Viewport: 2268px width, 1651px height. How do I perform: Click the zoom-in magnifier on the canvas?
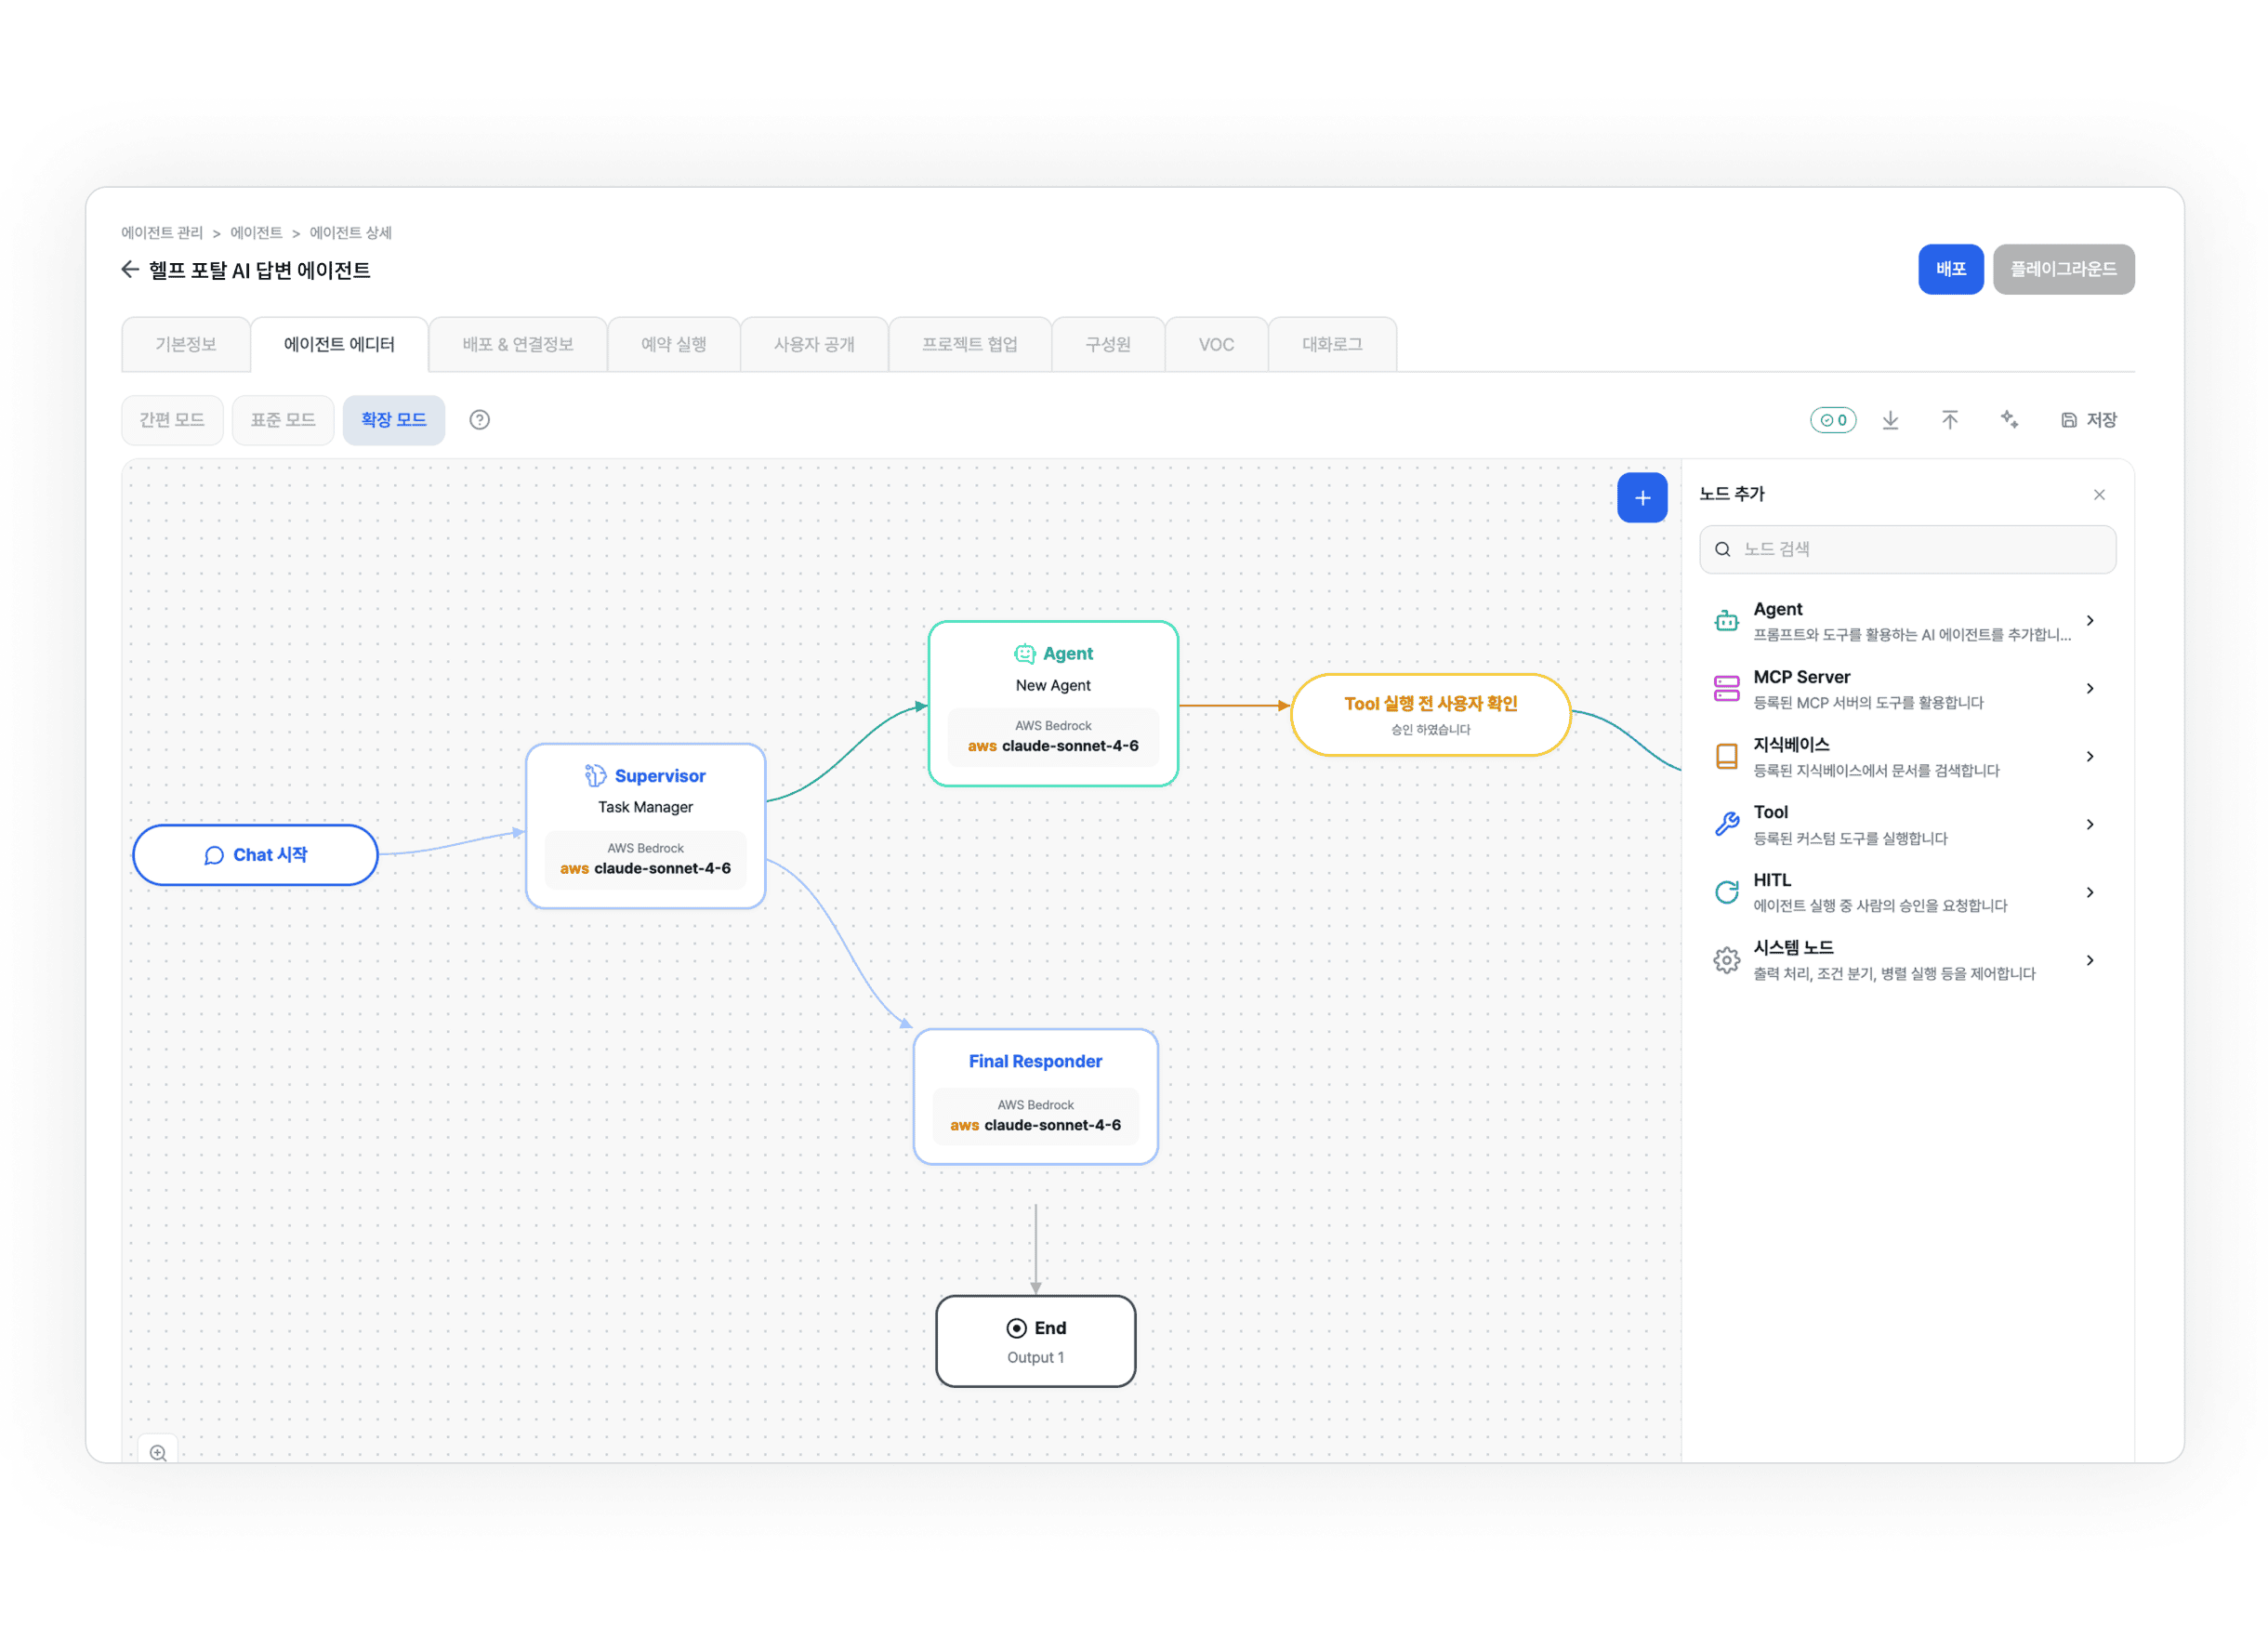[158, 1453]
